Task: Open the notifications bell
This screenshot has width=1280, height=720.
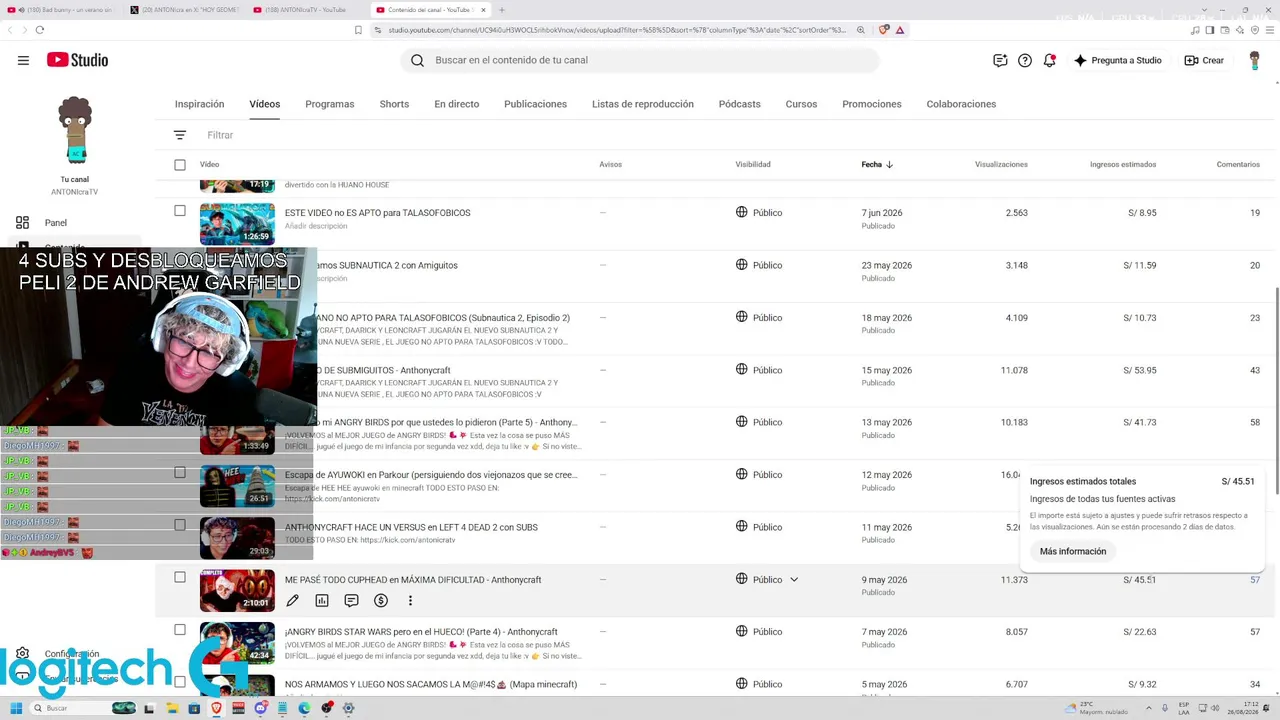Action: (1049, 60)
